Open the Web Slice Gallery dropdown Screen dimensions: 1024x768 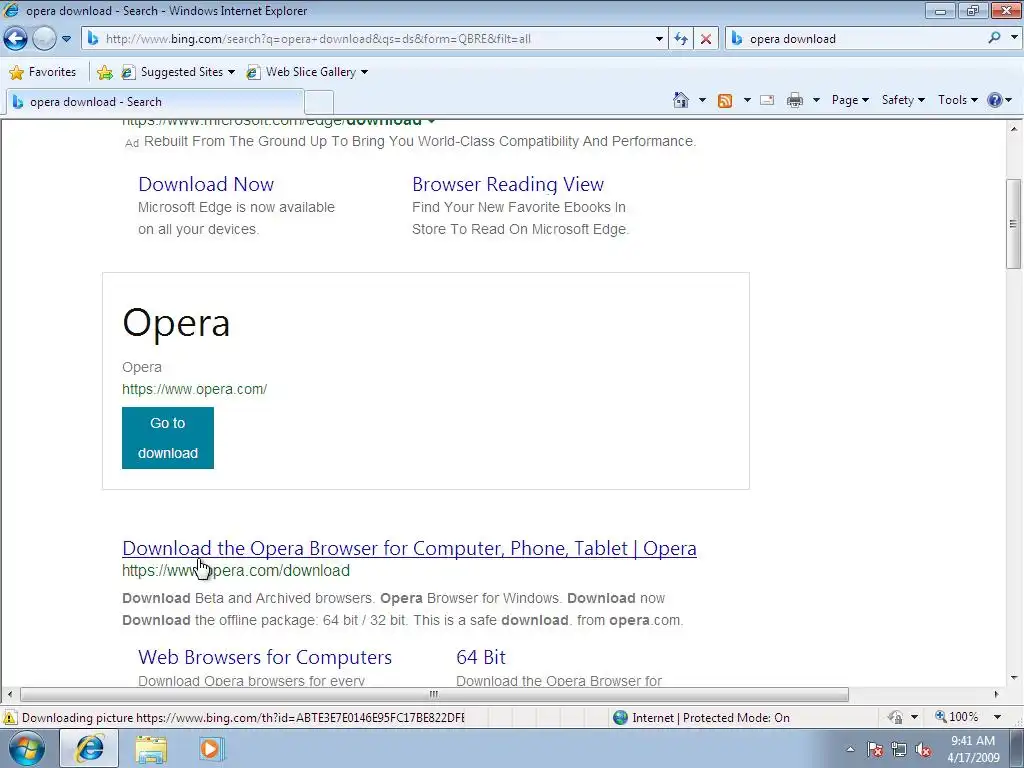pos(307,72)
